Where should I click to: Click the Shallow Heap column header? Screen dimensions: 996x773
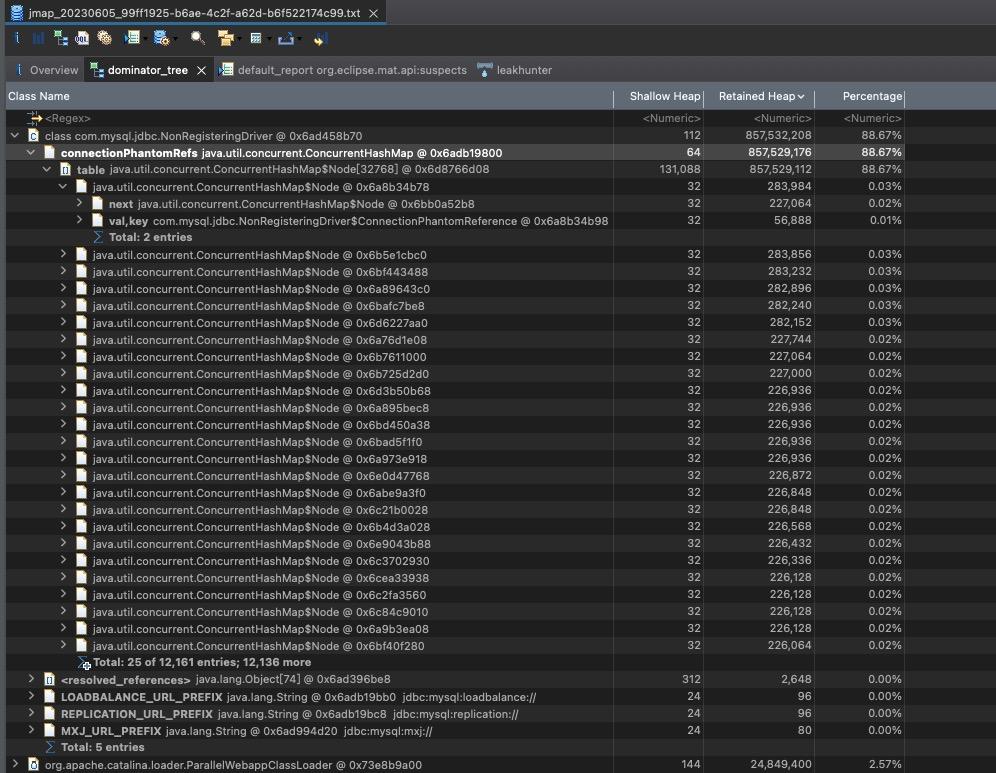point(664,97)
